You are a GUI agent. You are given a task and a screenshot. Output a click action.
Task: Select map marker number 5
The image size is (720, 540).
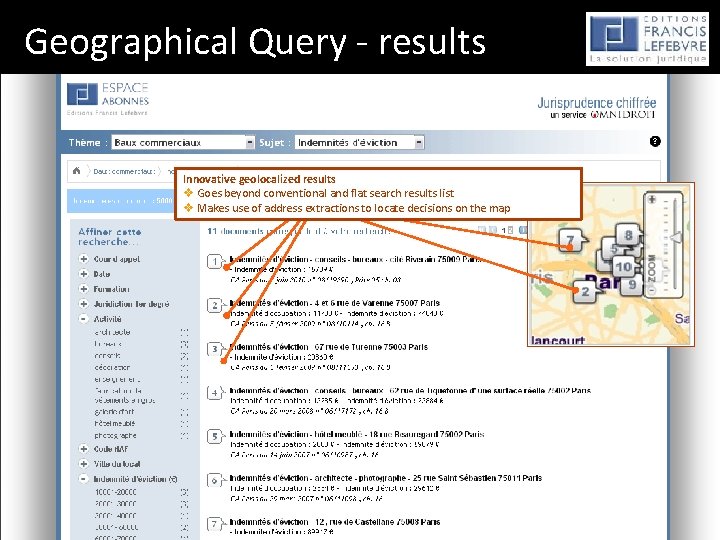click(613, 249)
